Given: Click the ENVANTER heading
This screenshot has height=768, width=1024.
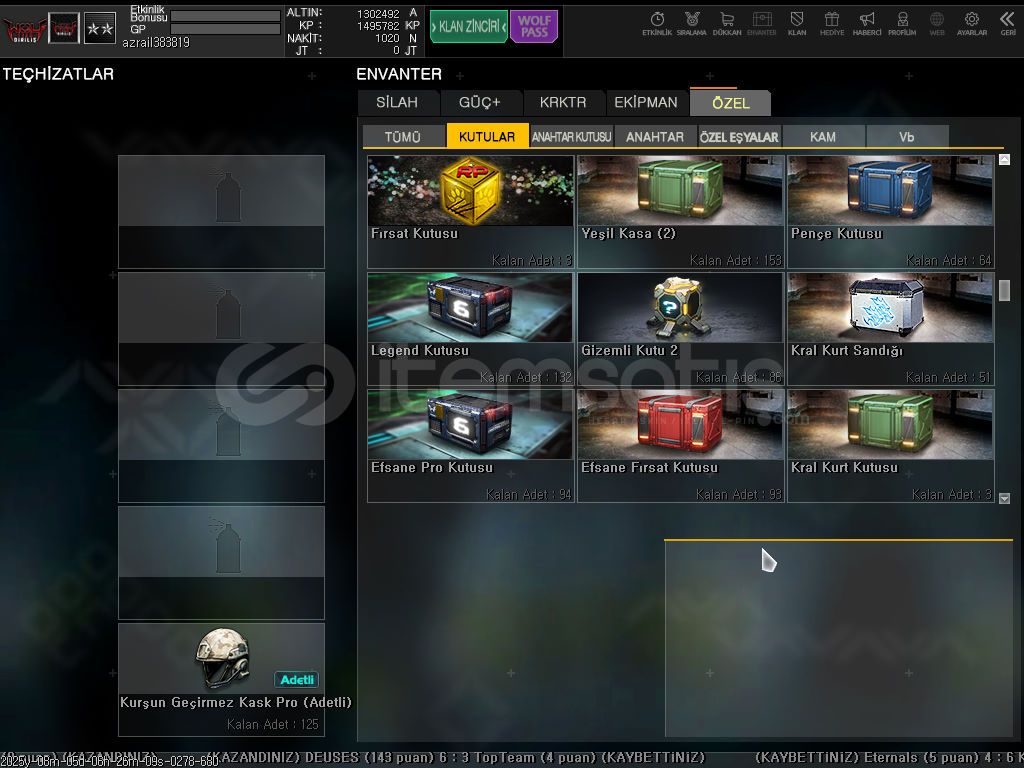Looking at the screenshot, I should 399,74.
